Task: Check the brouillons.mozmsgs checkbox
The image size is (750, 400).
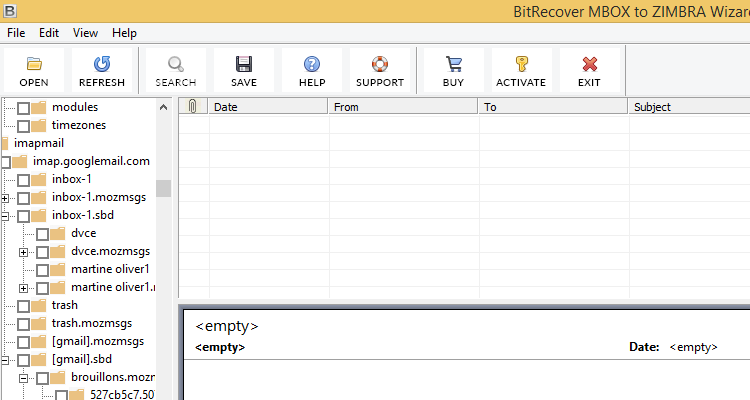Action: coord(43,378)
